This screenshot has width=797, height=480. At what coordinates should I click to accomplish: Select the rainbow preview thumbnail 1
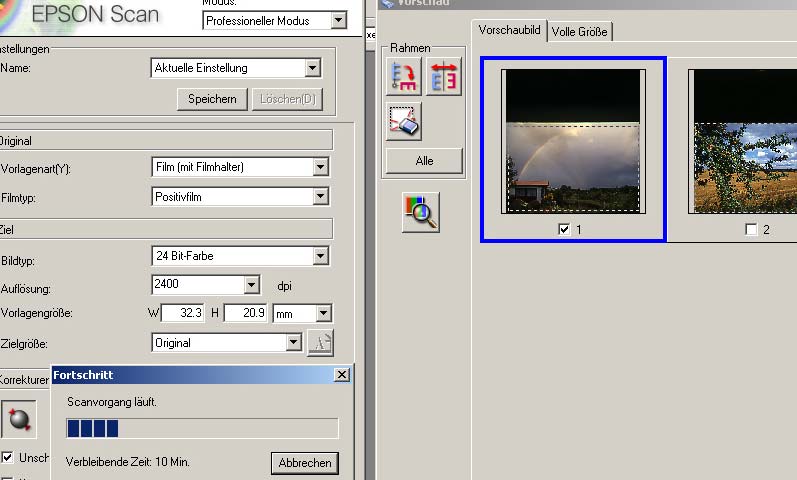tap(573, 140)
